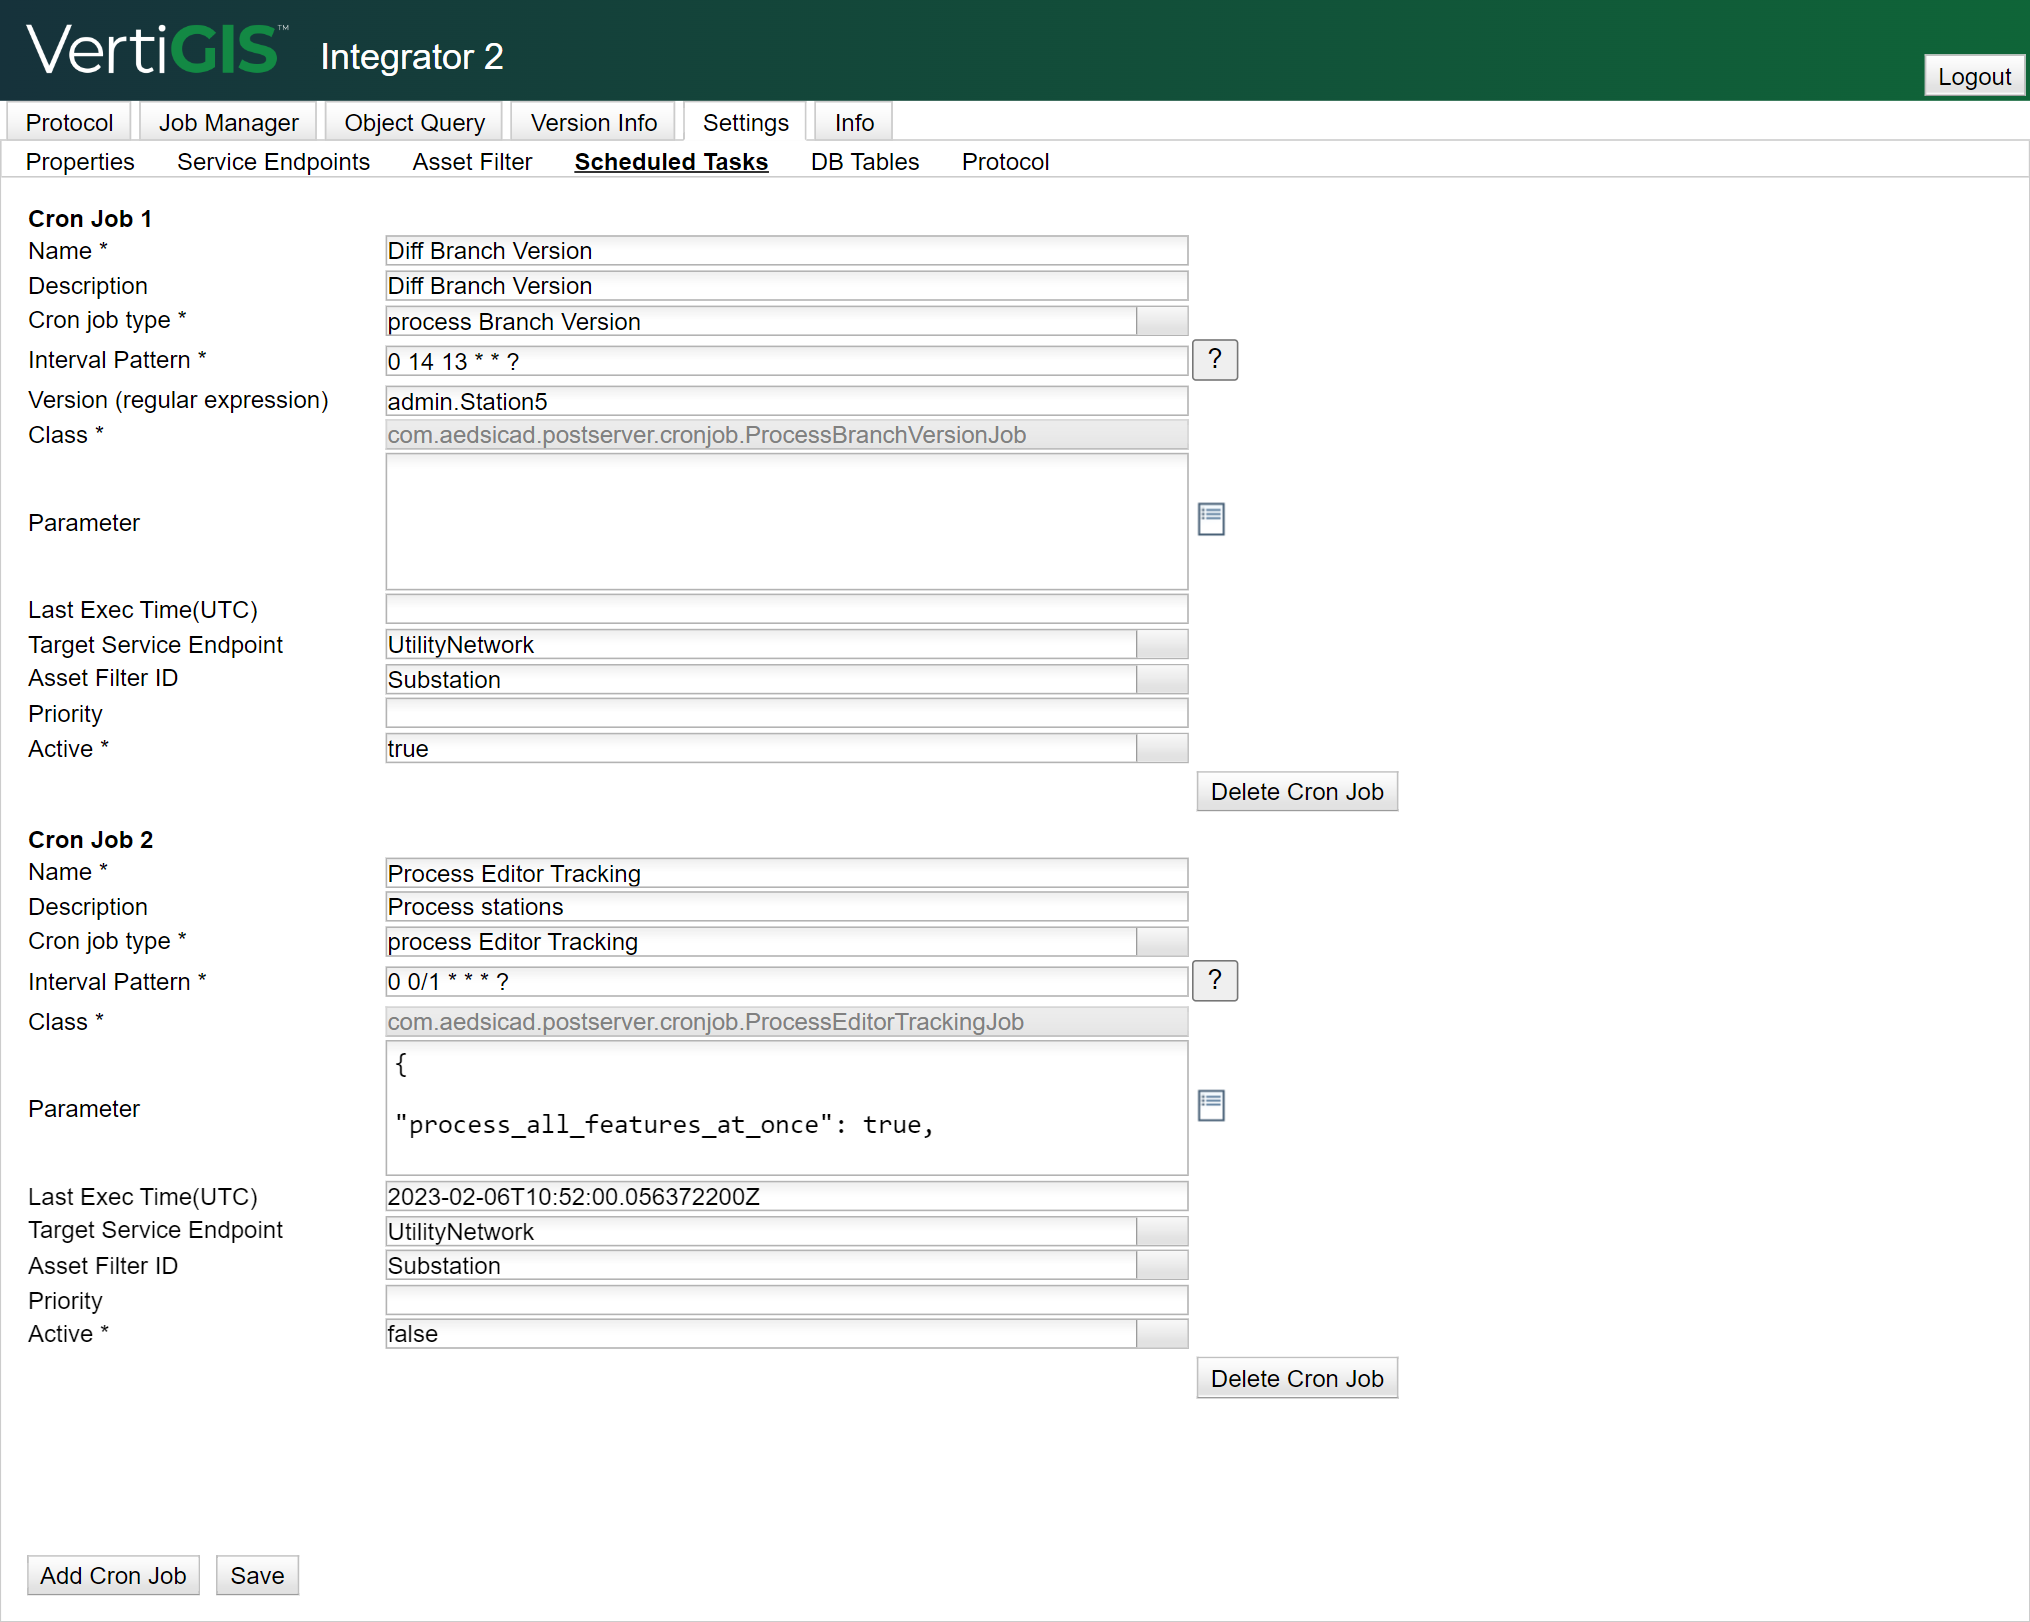Click the Add Cron Job button
Viewport: 2030px width, 1622px height.
[113, 1575]
